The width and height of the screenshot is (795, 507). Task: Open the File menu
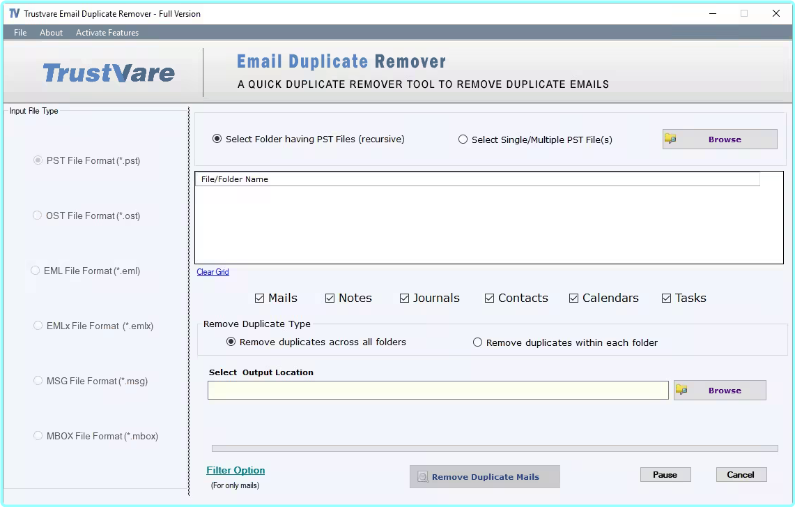[20, 32]
